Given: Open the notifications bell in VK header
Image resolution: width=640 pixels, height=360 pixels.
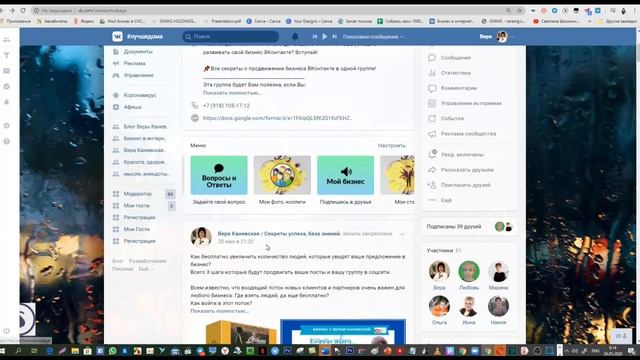Looking at the screenshot, I should (x=295, y=36).
